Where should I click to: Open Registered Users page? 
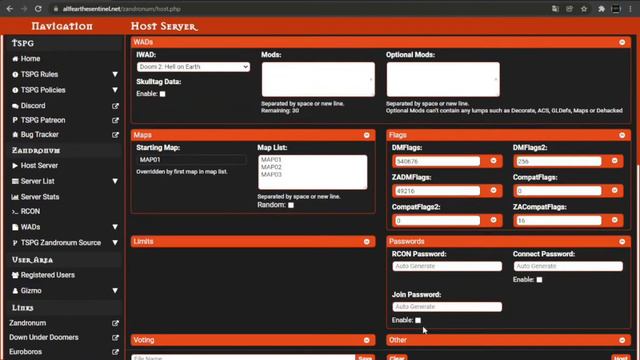point(47,275)
